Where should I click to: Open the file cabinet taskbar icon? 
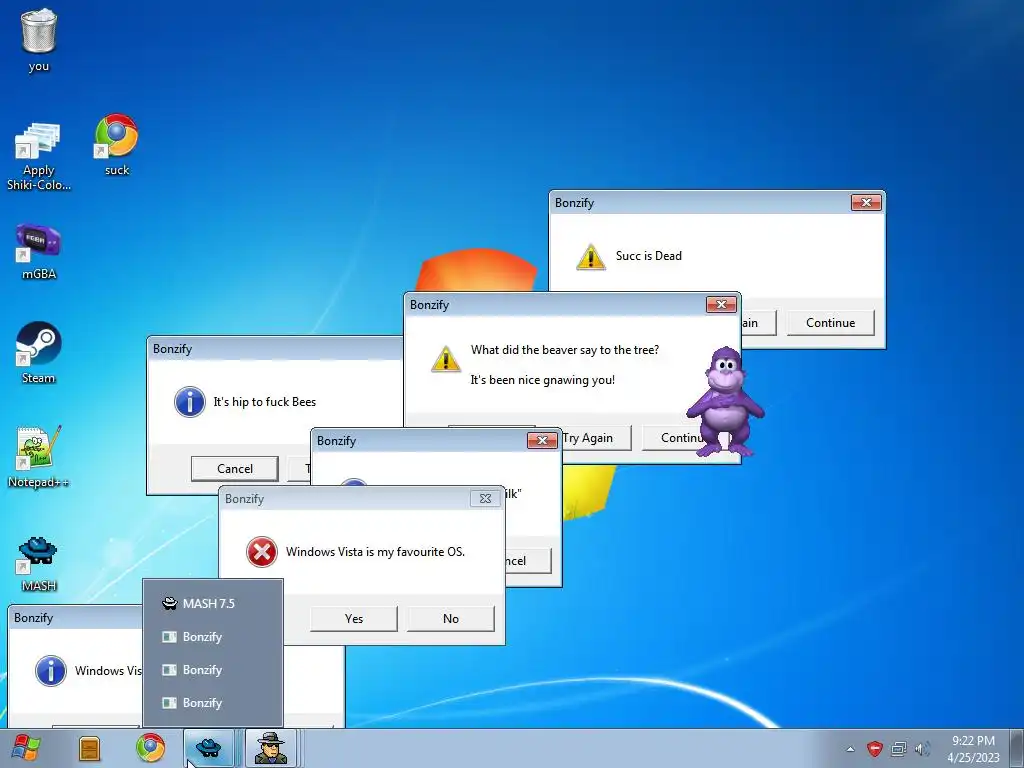pyautogui.click(x=89, y=748)
